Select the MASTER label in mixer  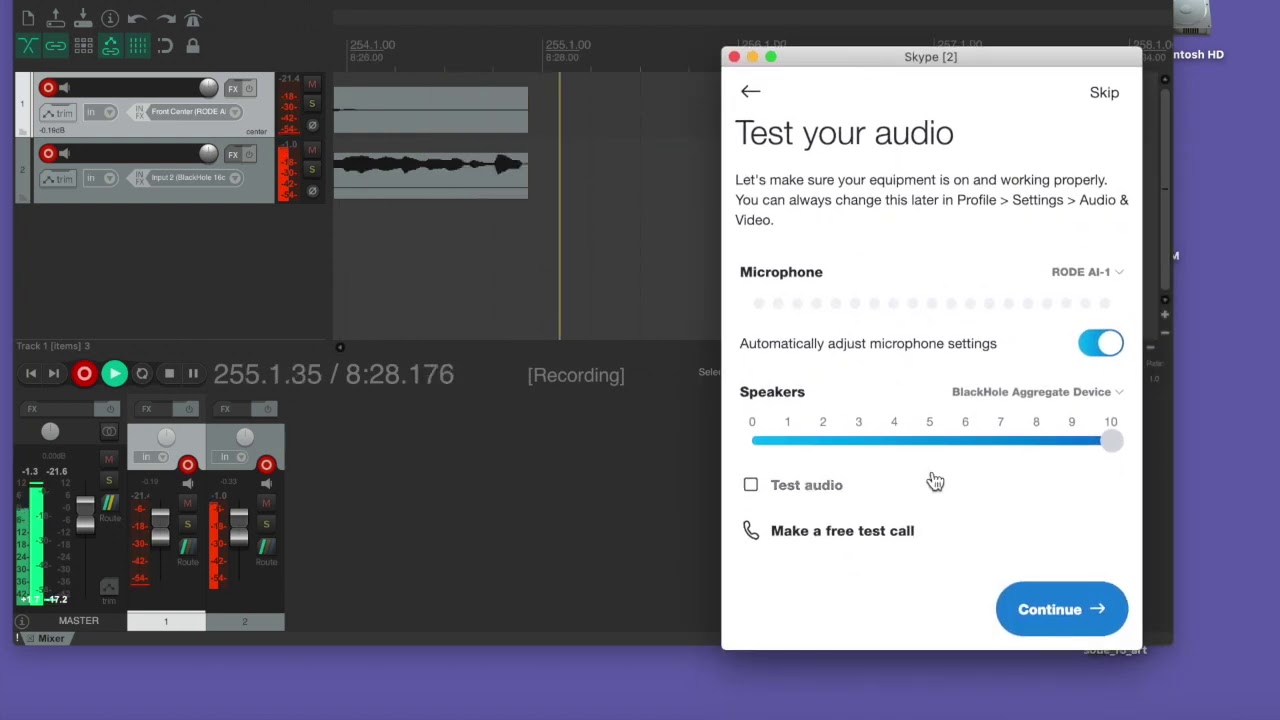point(78,621)
